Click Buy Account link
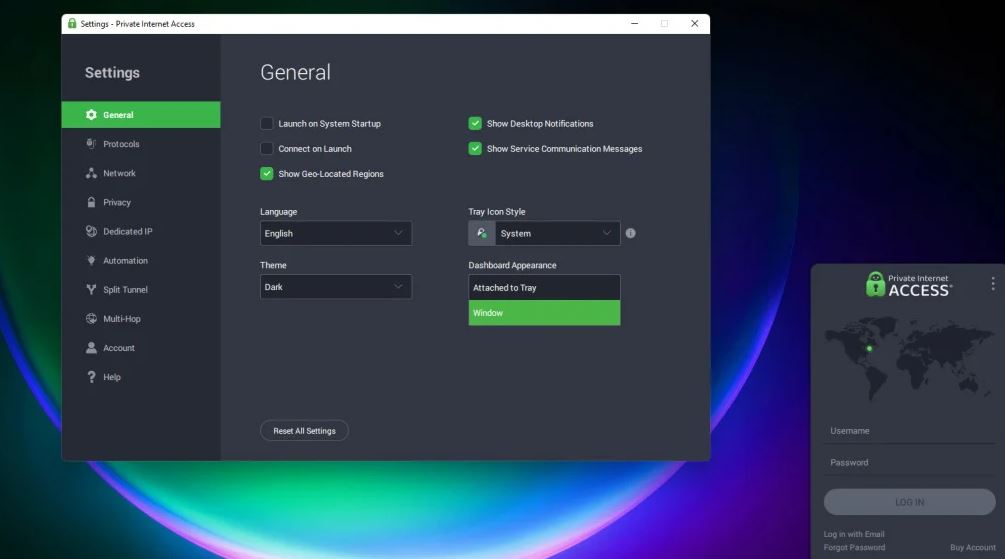Viewport: 1005px width, 559px height. tap(973, 547)
